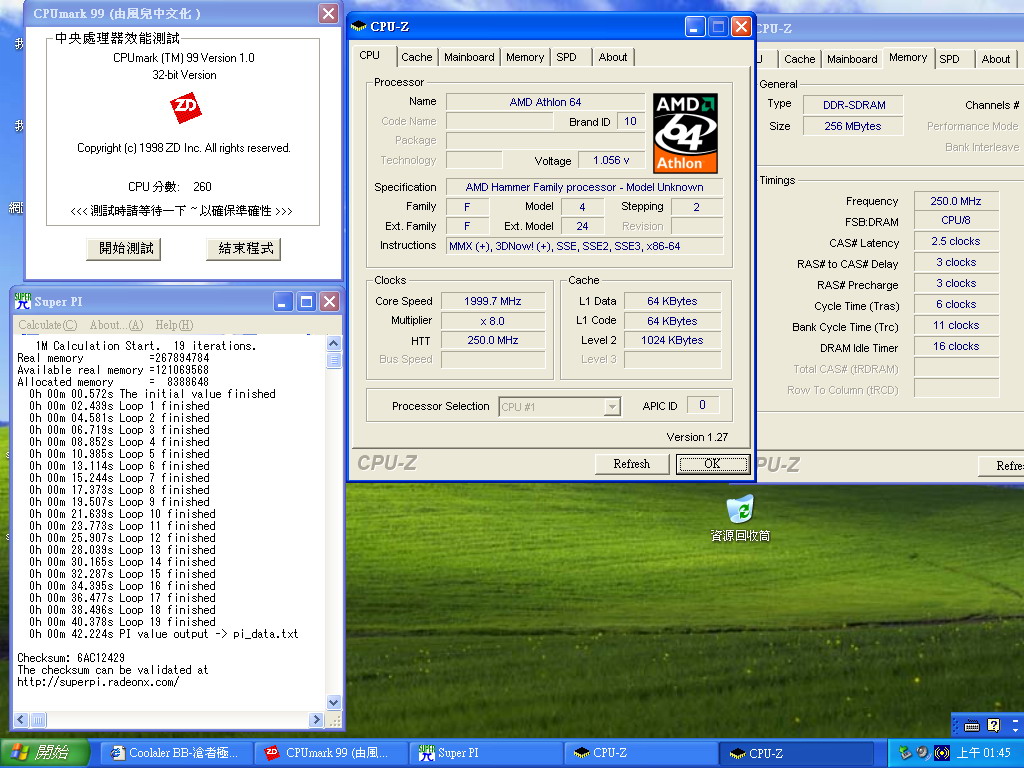Screen dimensions: 1024x768
Task: Click the keyboard icon in language bar
Action: coord(971,726)
